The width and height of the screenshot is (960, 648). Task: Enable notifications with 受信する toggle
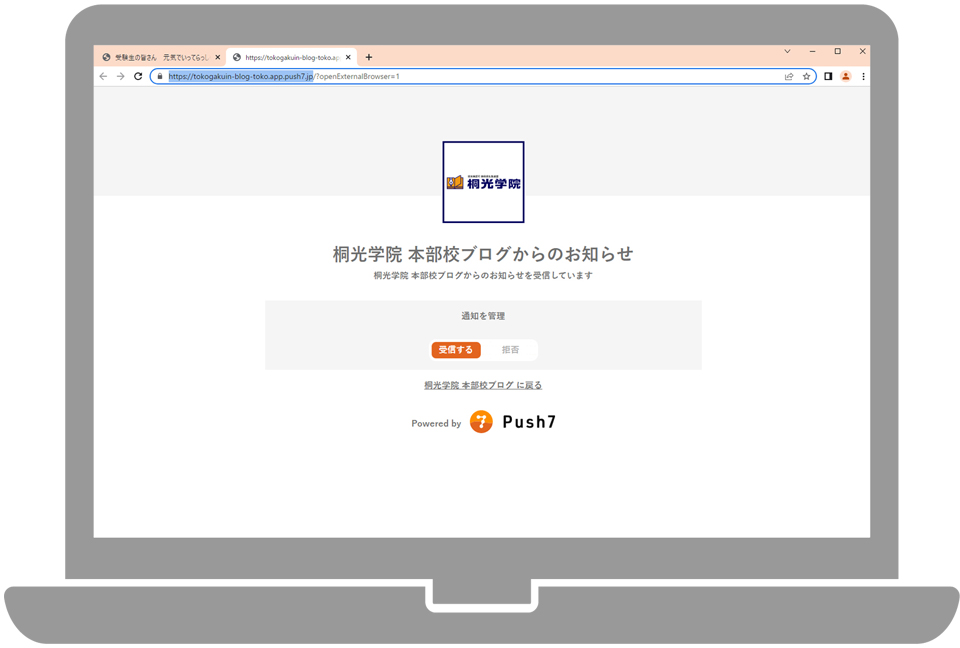click(x=456, y=350)
